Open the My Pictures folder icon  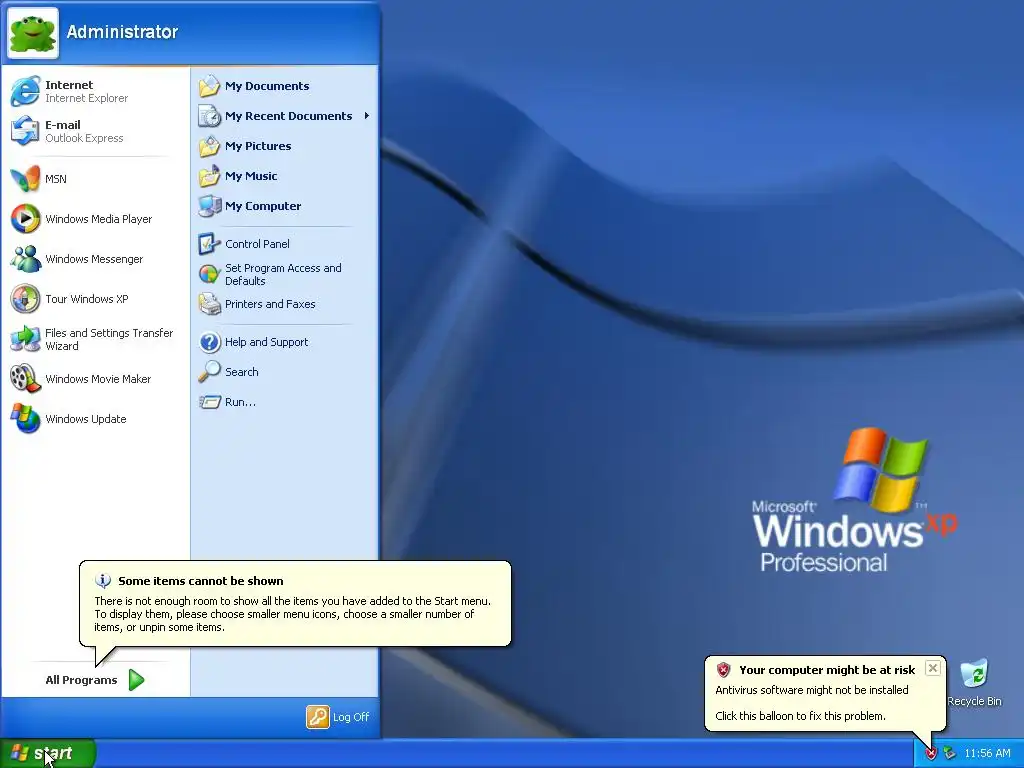click(209, 146)
